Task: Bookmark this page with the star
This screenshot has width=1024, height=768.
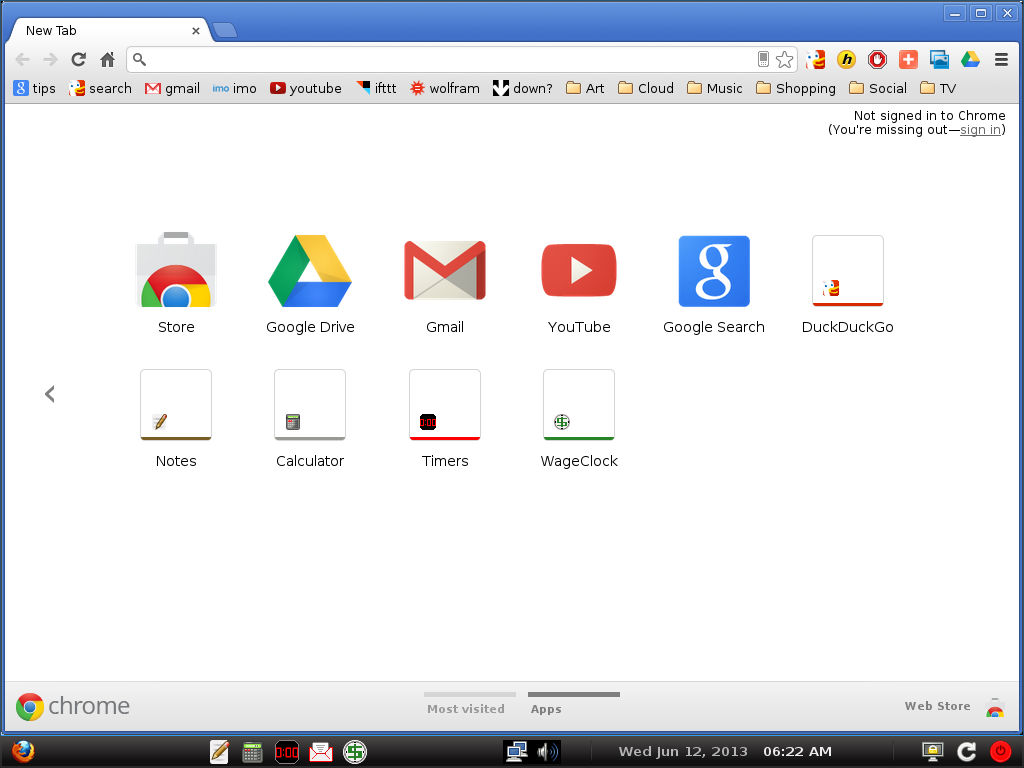Action: click(784, 59)
